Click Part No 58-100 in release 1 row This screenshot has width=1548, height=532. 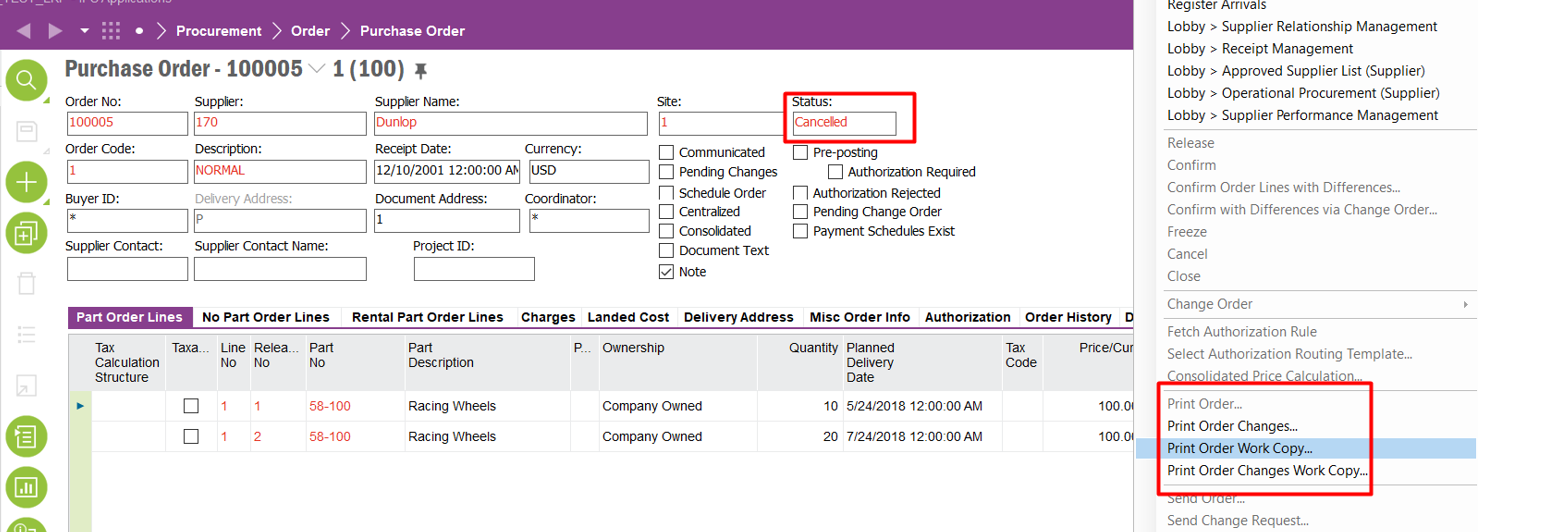pyautogui.click(x=329, y=406)
